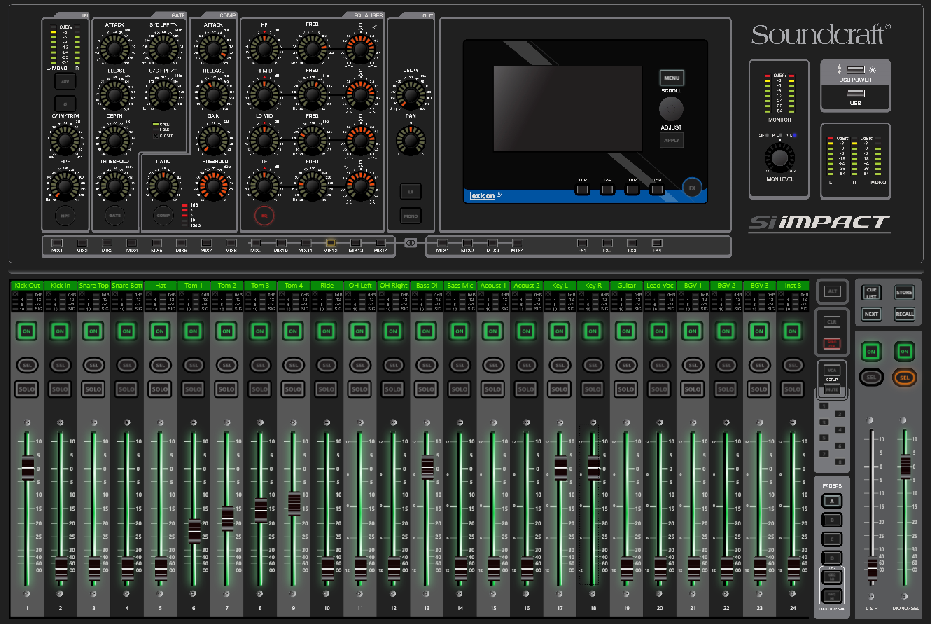
Task: Toggle the COMP in/out round button
Action: point(163,215)
